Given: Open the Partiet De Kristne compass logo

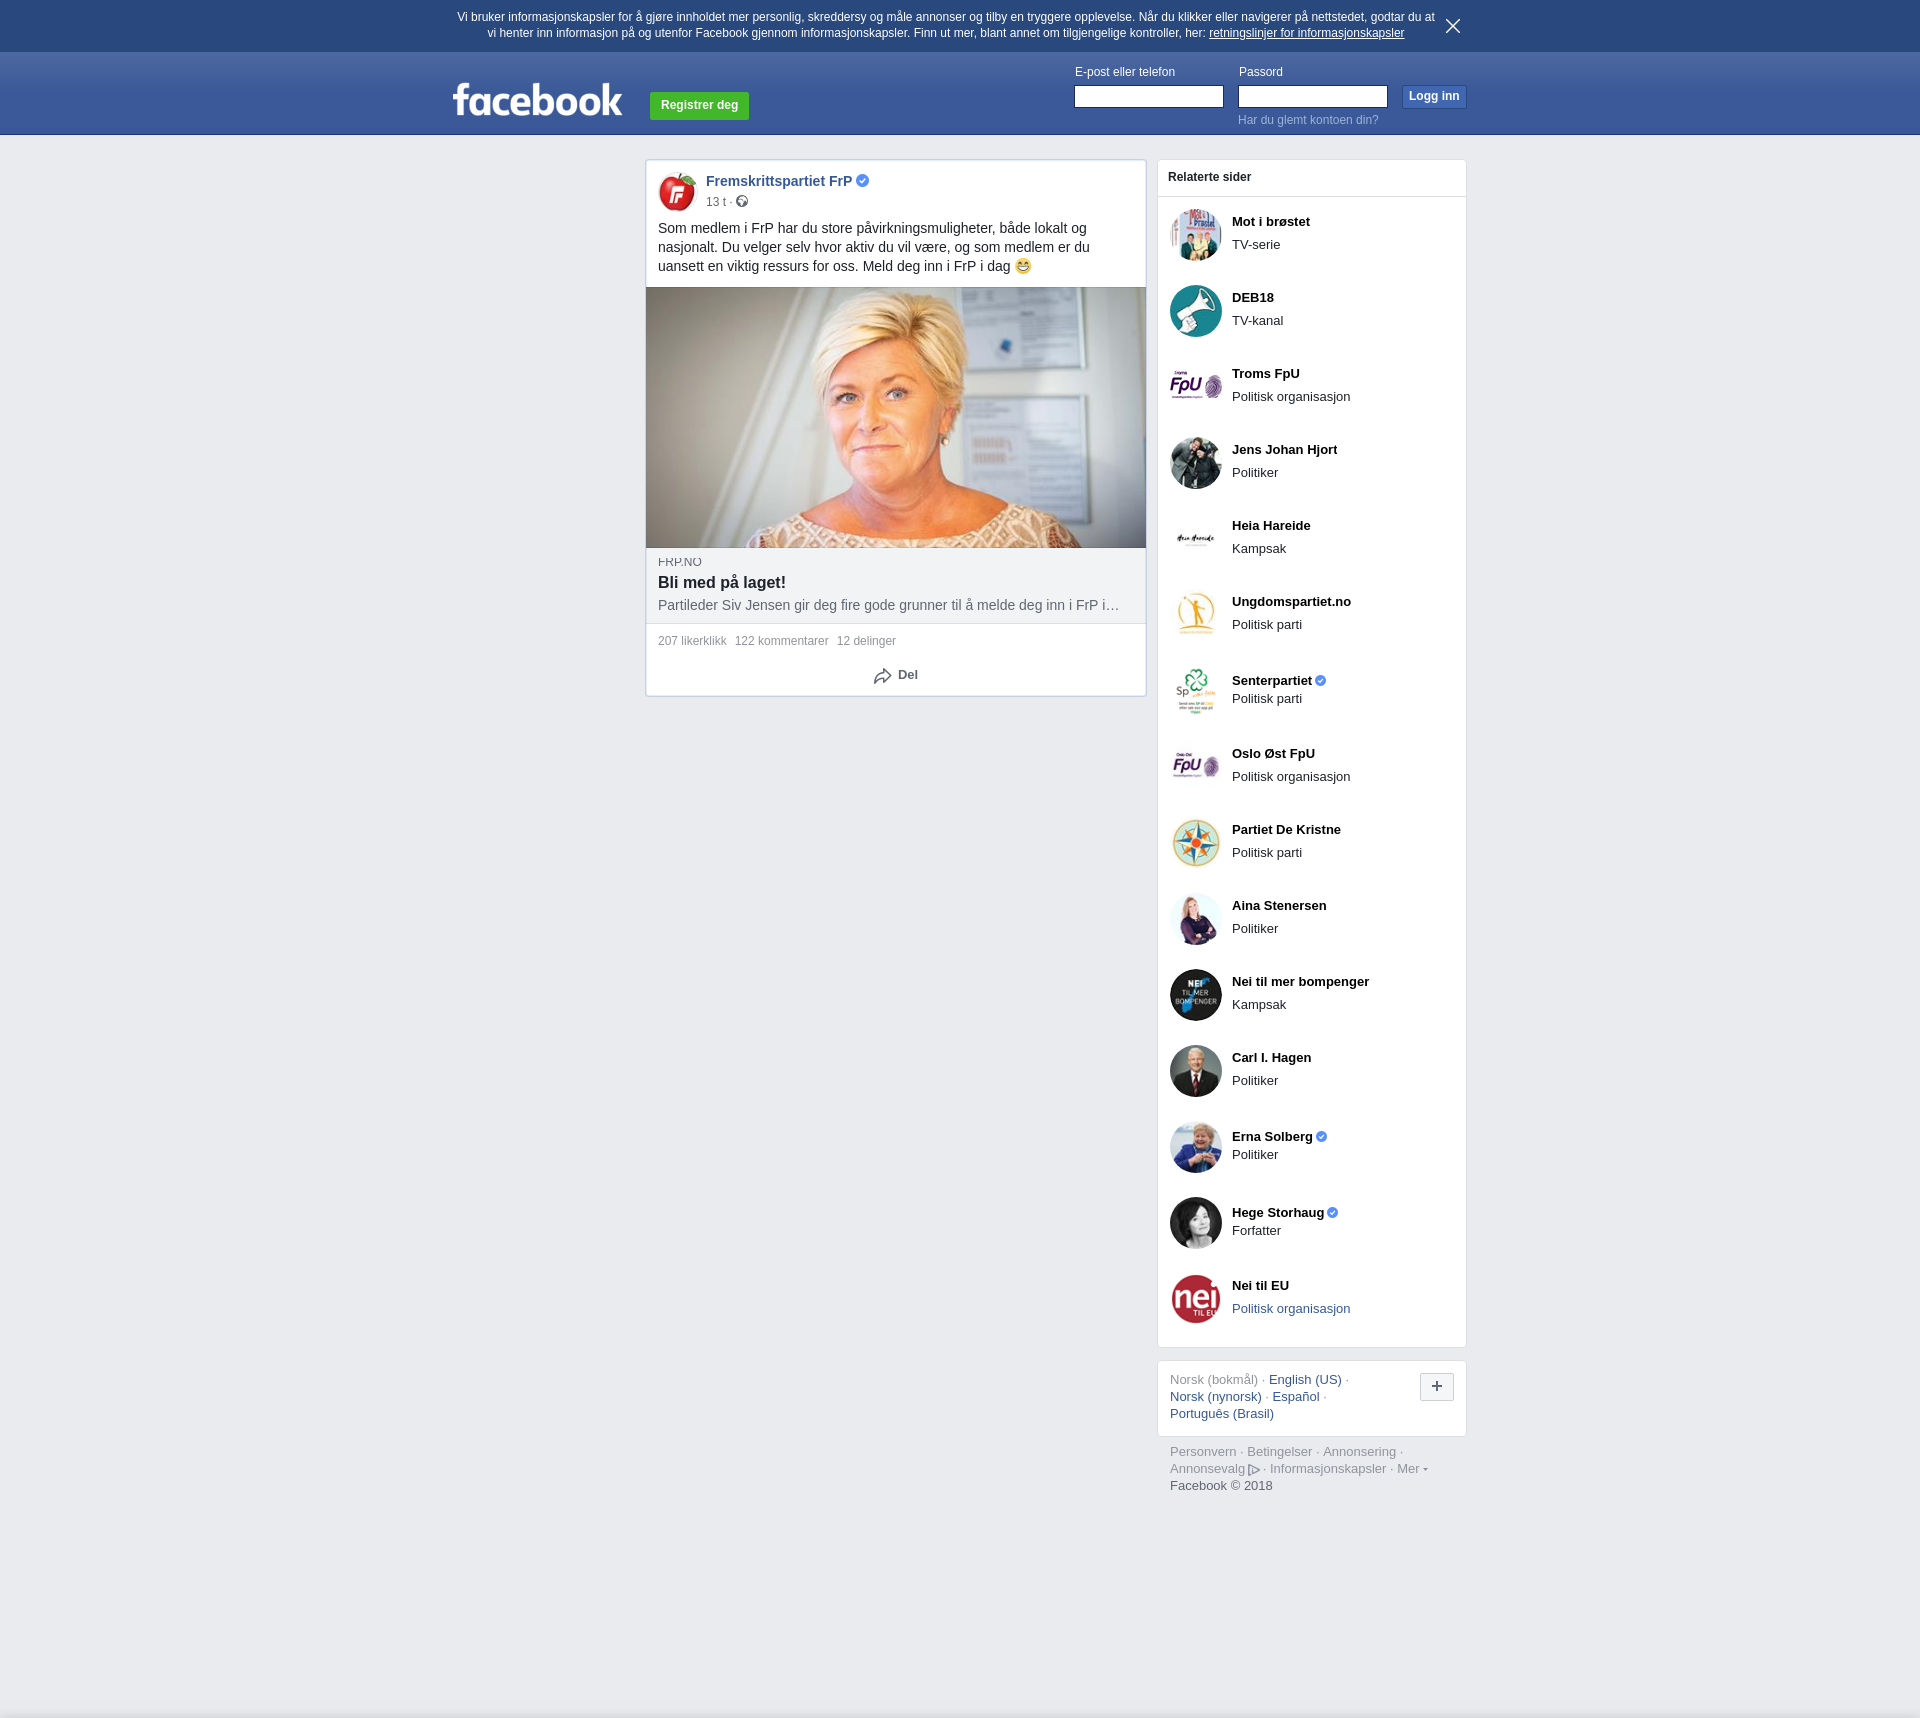Looking at the screenshot, I should [1196, 843].
